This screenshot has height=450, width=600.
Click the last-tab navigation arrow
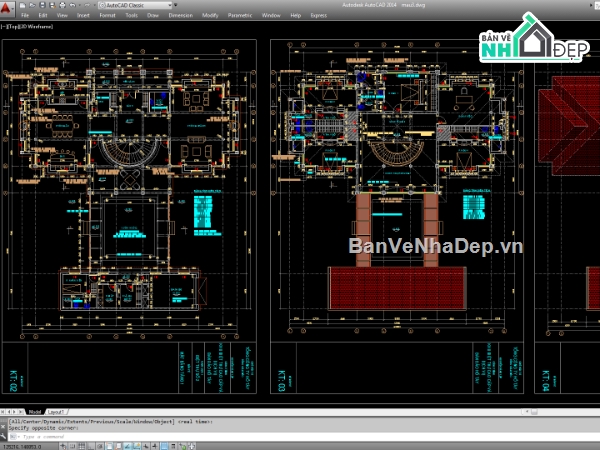pyautogui.click(x=20, y=412)
